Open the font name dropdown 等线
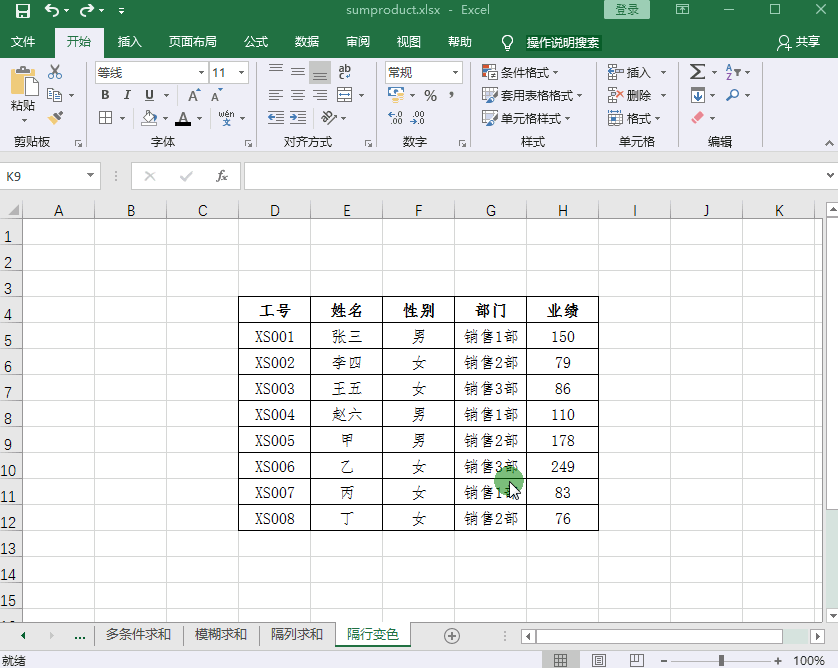This screenshot has height=668, width=838. (201, 73)
